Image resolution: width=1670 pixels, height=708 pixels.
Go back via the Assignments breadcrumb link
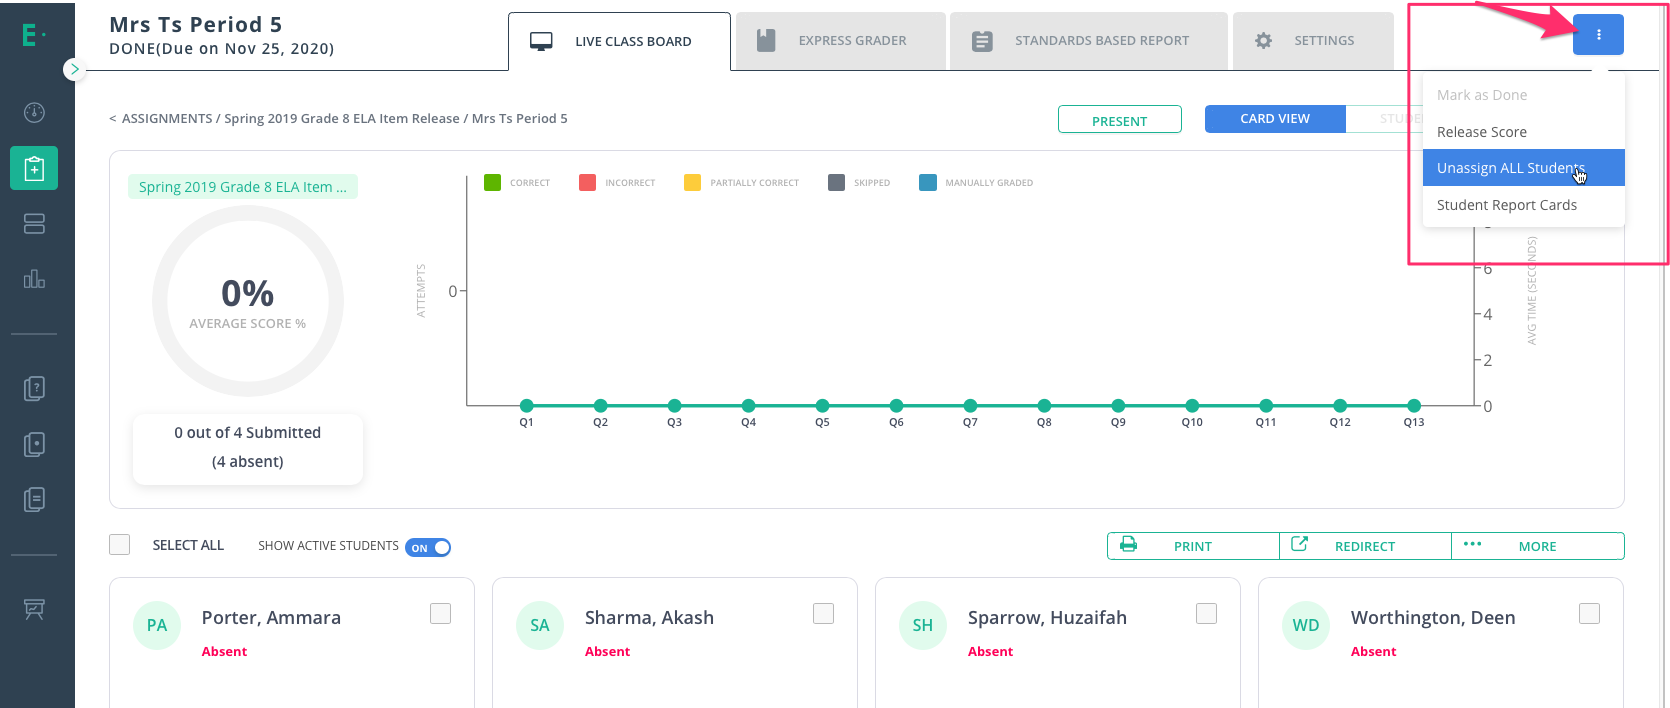(x=166, y=118)
